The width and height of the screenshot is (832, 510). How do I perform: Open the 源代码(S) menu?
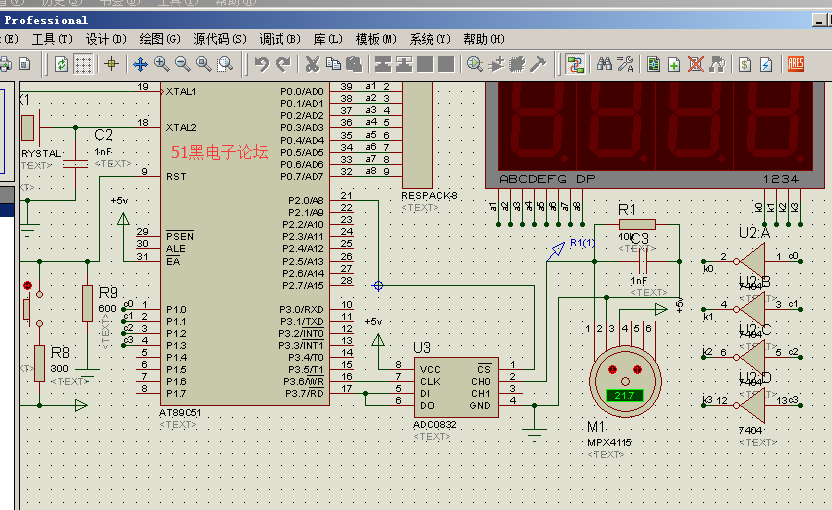click(x=220, y=39)
